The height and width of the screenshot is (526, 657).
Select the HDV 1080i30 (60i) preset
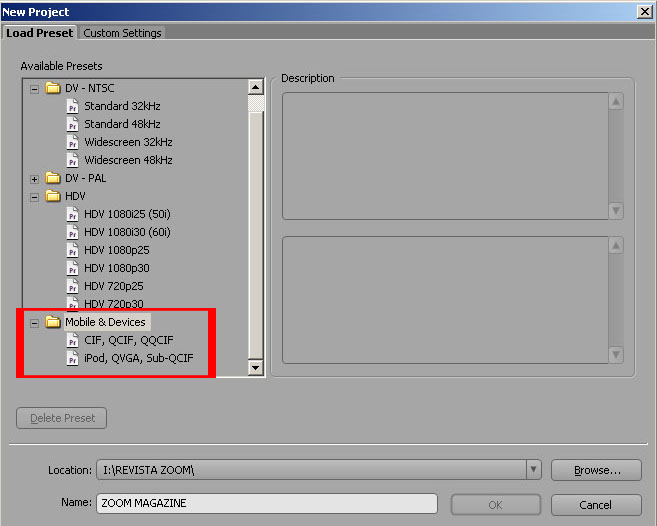127,232
